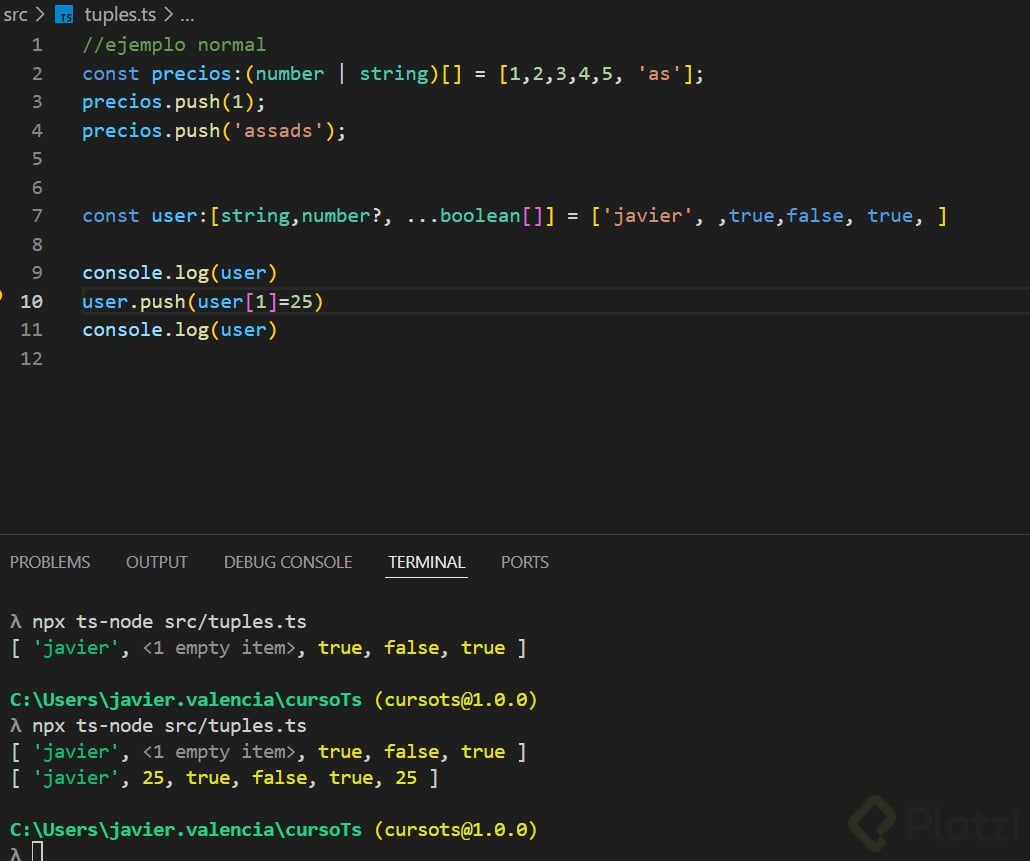Image resolution: width=1030 pixels, height=861 pixels.
Task: Click the 'as' string literal on line 2
Action: pos(659,74)
